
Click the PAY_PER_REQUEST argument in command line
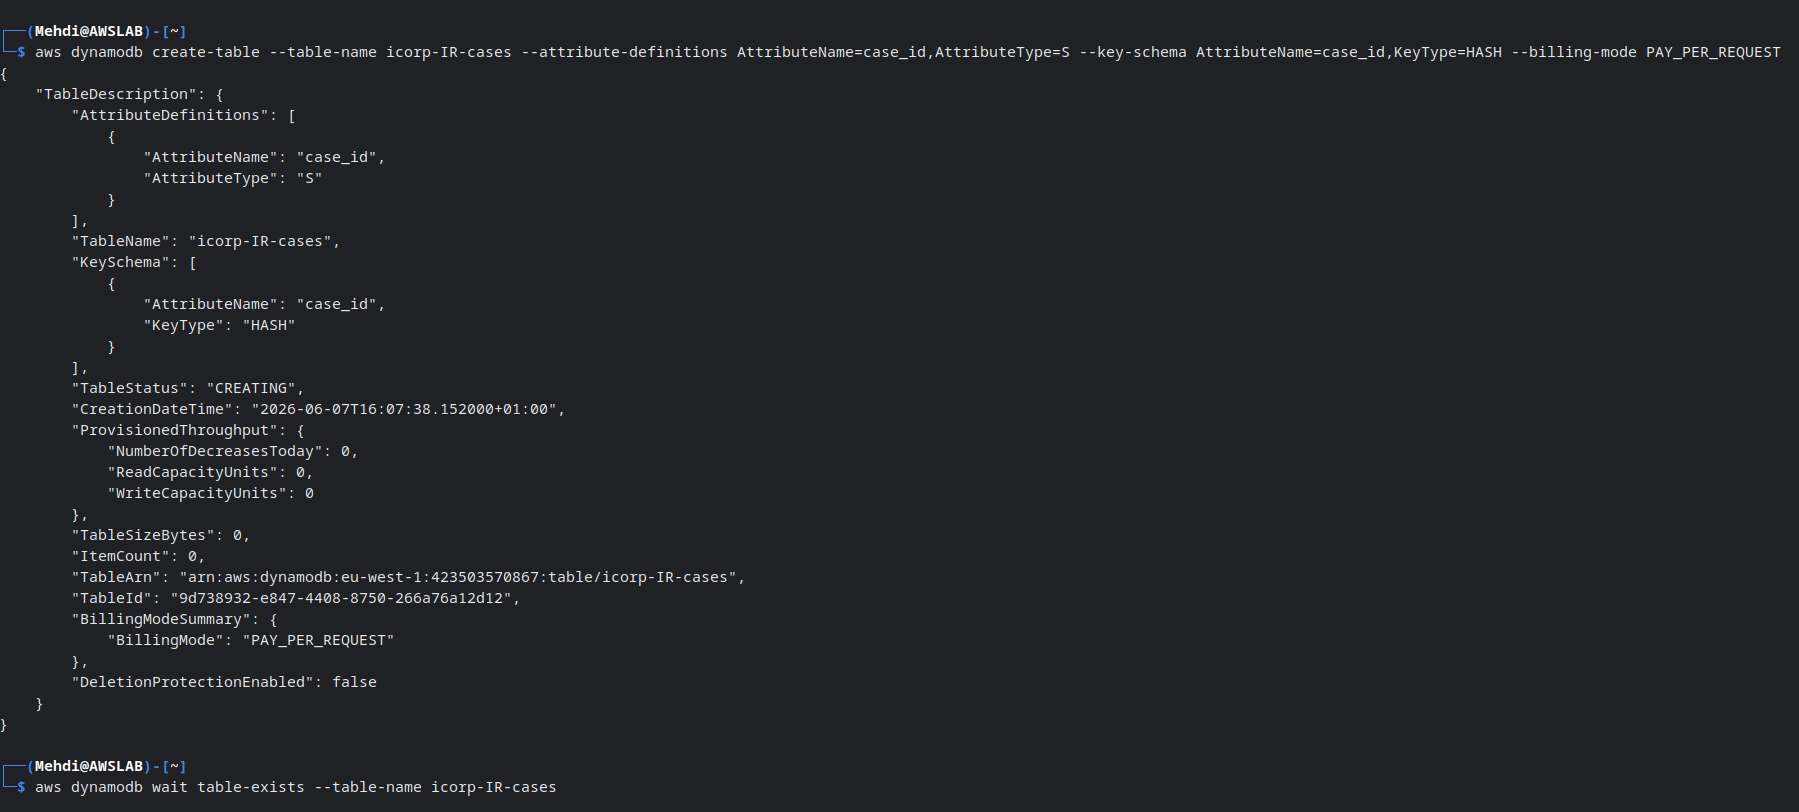1713,52
